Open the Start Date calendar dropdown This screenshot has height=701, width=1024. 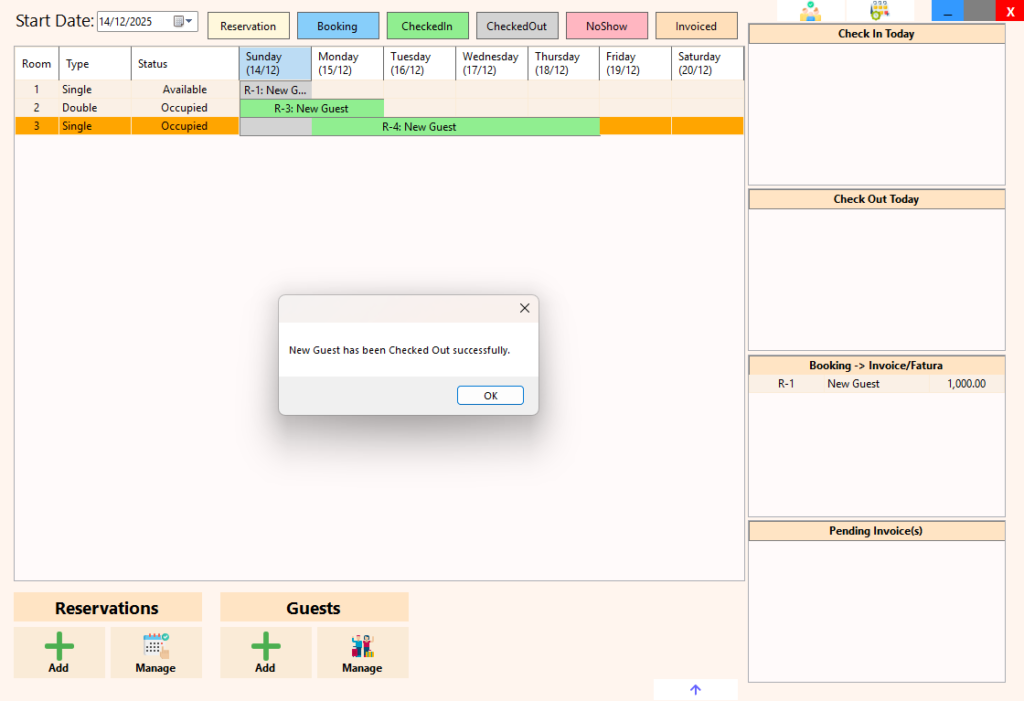183,22
